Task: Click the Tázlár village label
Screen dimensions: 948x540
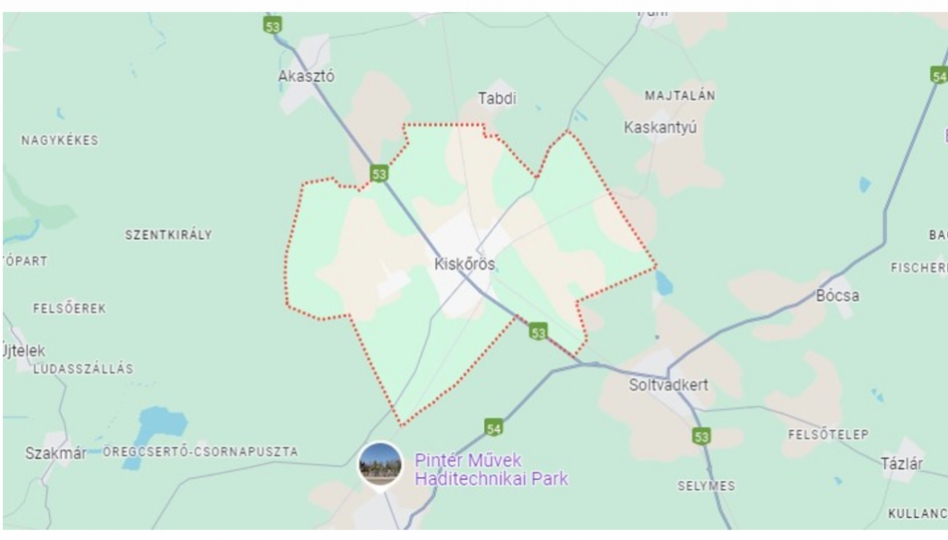Action: tap(901, 464)
